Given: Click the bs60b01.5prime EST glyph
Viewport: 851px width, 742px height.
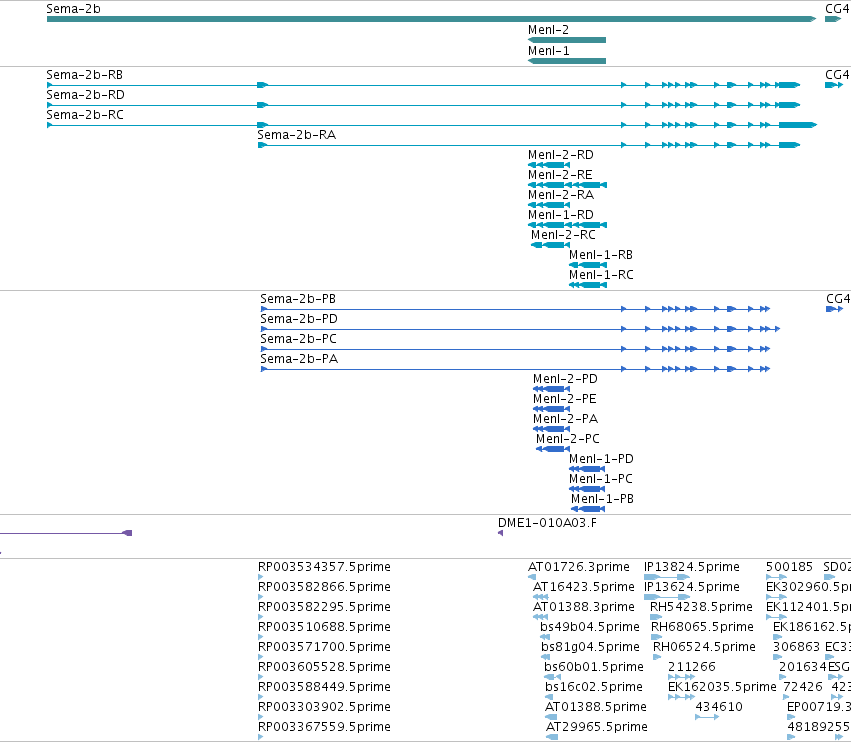Looking at the screenshot, I should (x=552, y=677).
